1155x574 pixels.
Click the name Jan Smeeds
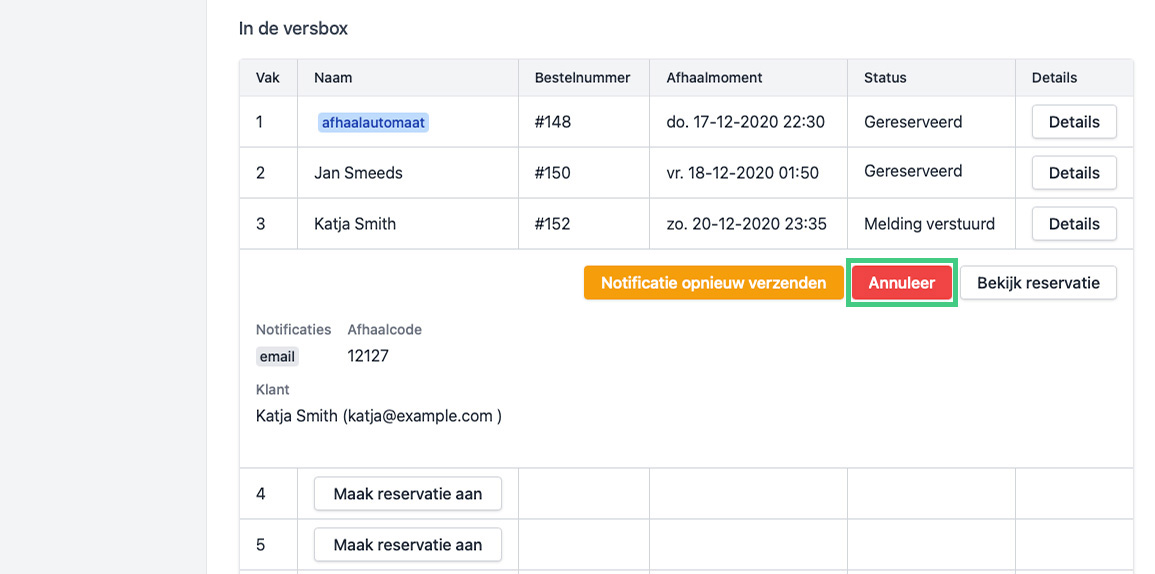[358, 173]
